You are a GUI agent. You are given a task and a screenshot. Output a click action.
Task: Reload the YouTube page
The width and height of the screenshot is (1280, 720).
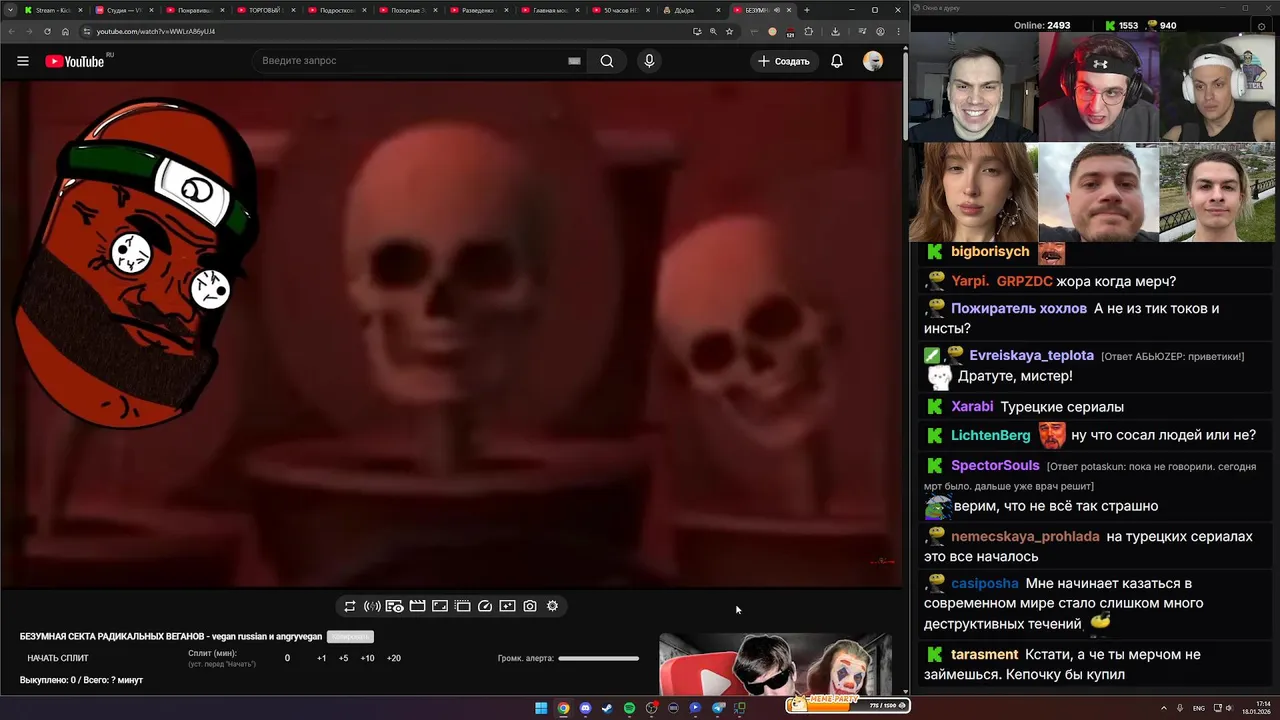click(x=47, y=31)
